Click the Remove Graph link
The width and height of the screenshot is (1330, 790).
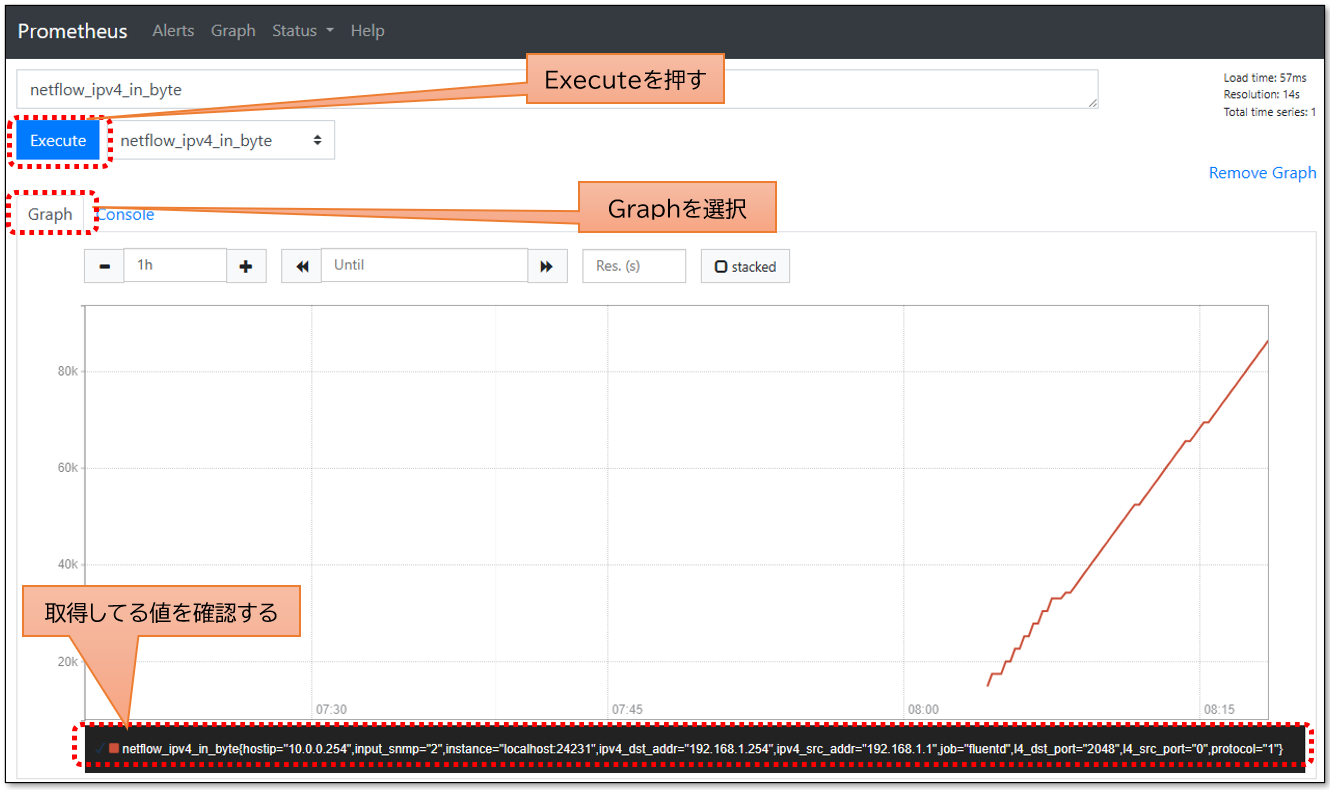click(x=1262, y=172)
